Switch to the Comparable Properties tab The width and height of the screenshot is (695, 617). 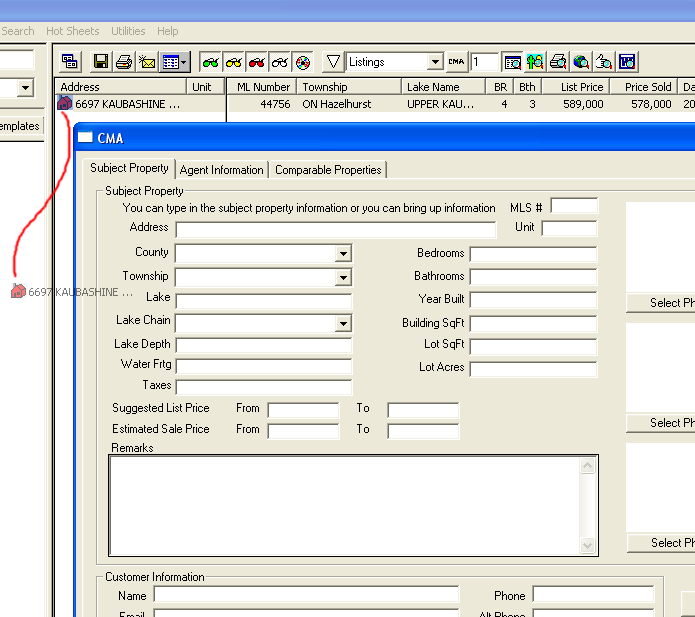pos(328,170)
